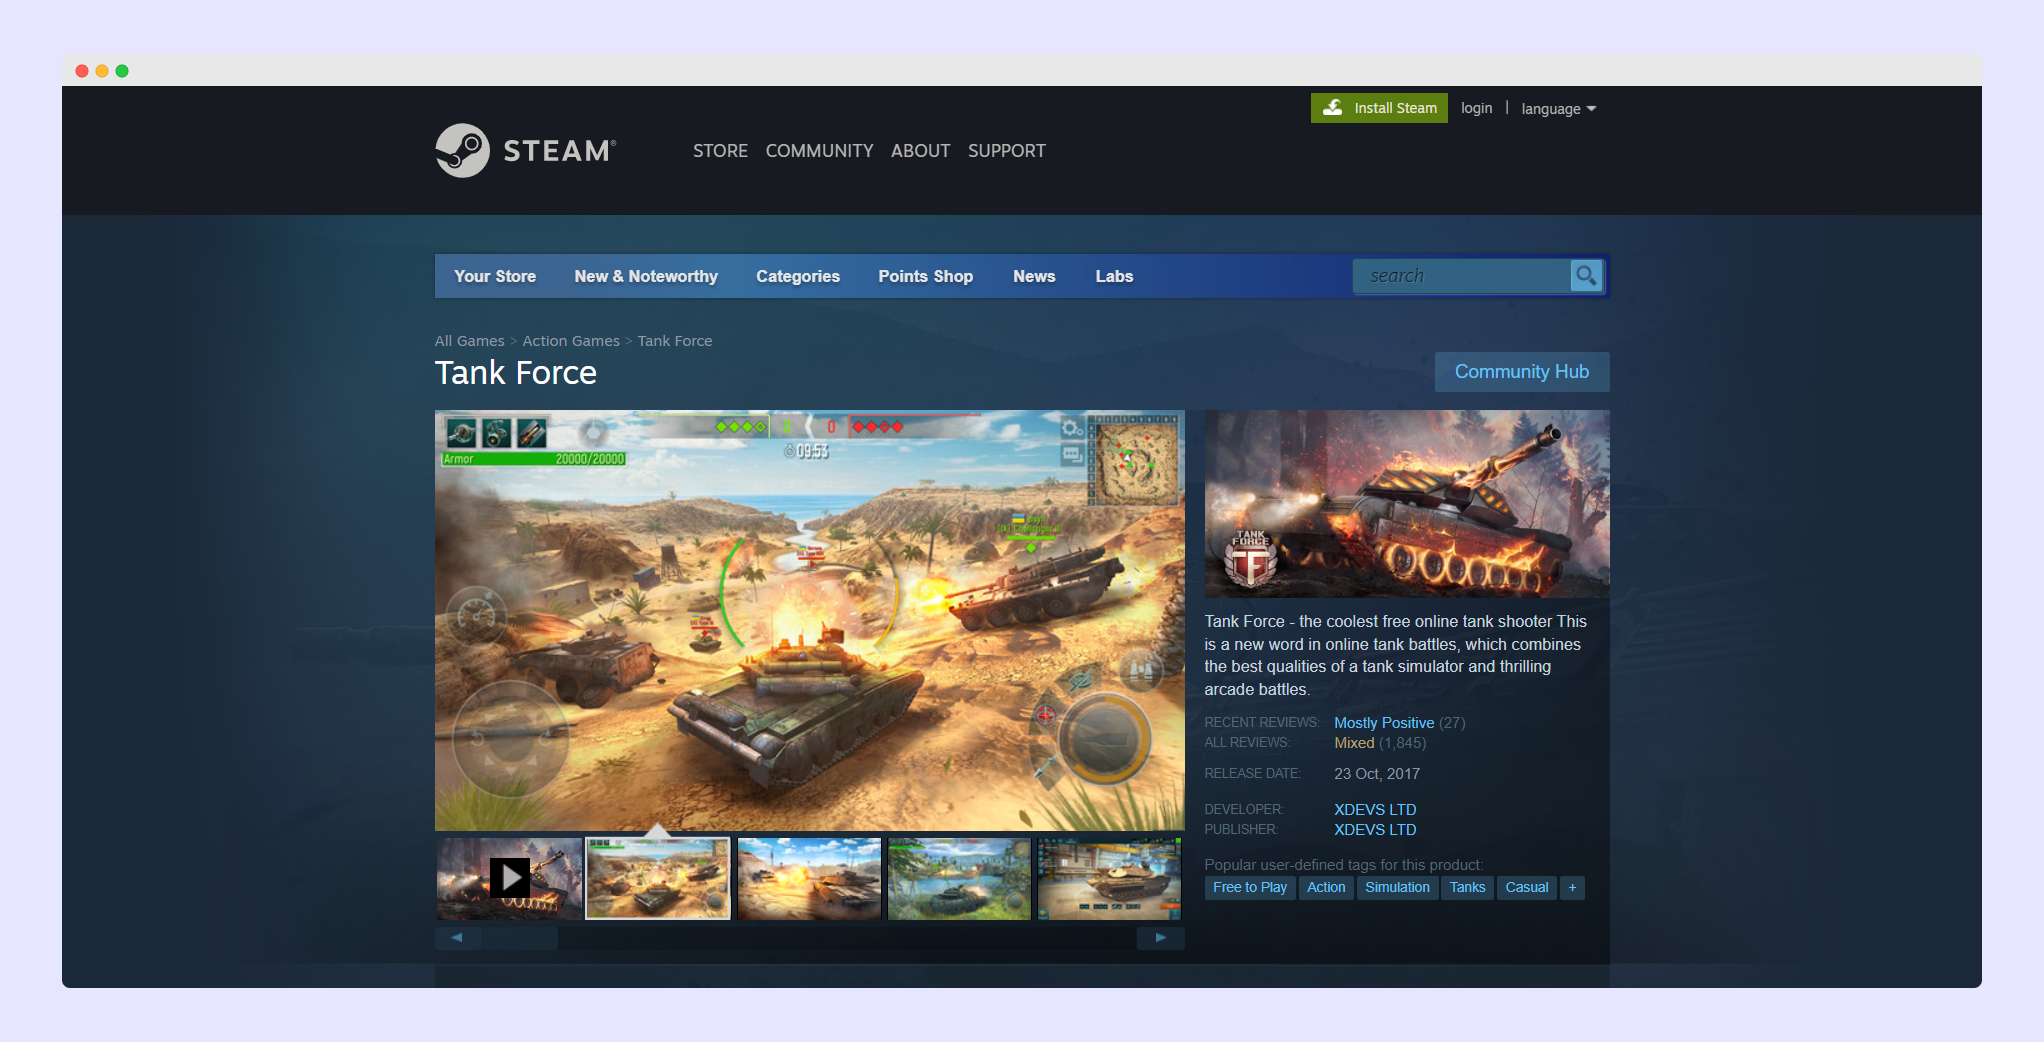This screenshot has height=1042, width=2044.
Task: Open the STORE menu
Action: (720, 150)
